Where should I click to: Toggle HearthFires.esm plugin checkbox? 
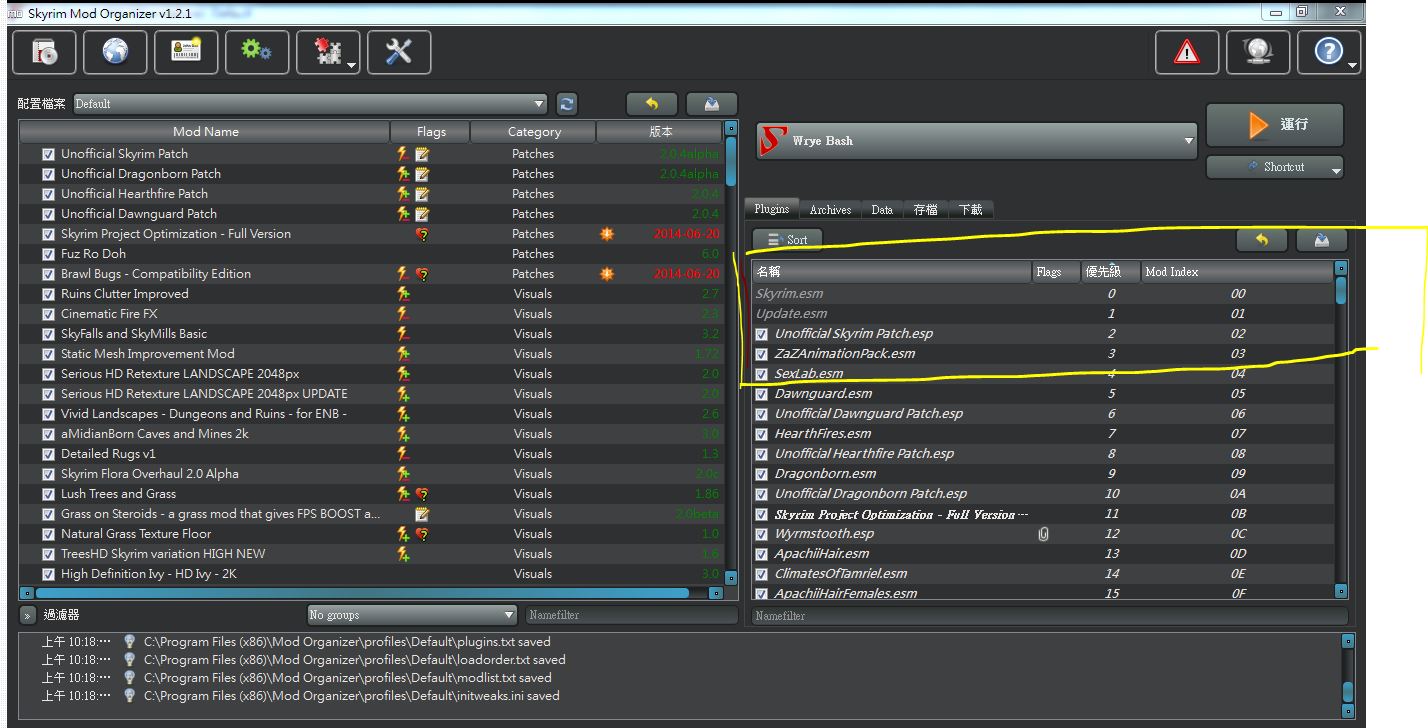coord(762,434)
